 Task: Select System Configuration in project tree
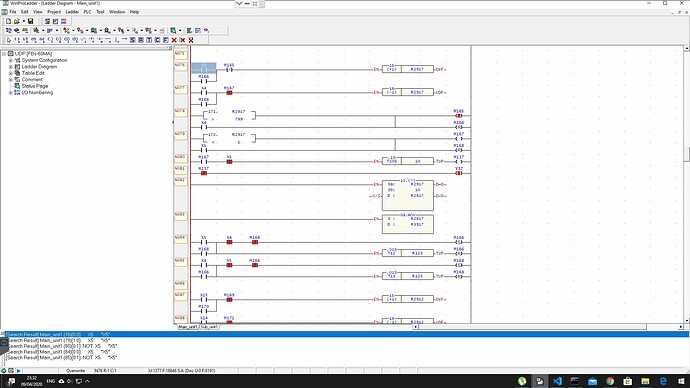point(44,60)
